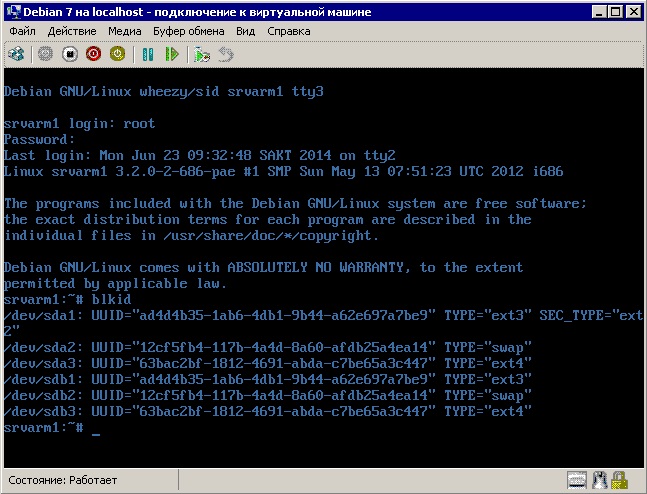Click the 'srvarm1 login: root' line
The height and width of the screenshot is (494, 647).
[x=80, y=123]
